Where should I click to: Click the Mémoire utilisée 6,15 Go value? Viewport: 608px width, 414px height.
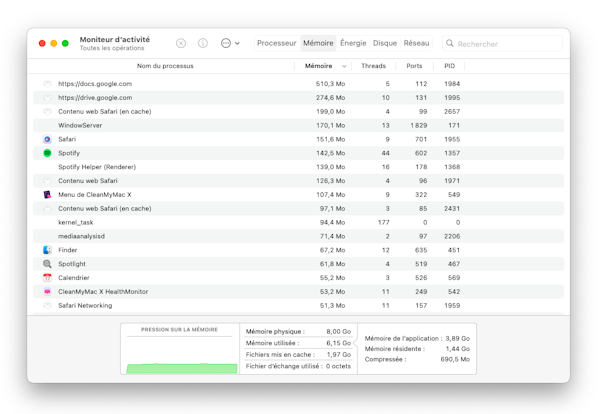pyautogui.click(x=339, y=343)
